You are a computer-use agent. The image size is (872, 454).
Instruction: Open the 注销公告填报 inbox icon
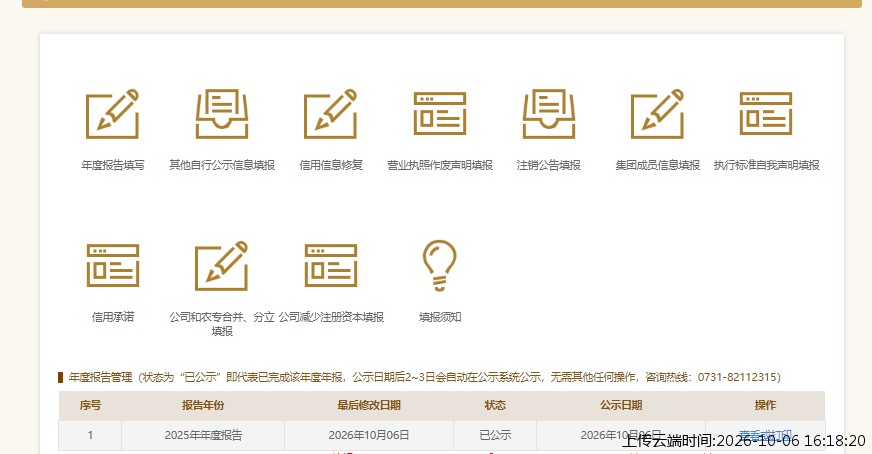tap(548, 114)
